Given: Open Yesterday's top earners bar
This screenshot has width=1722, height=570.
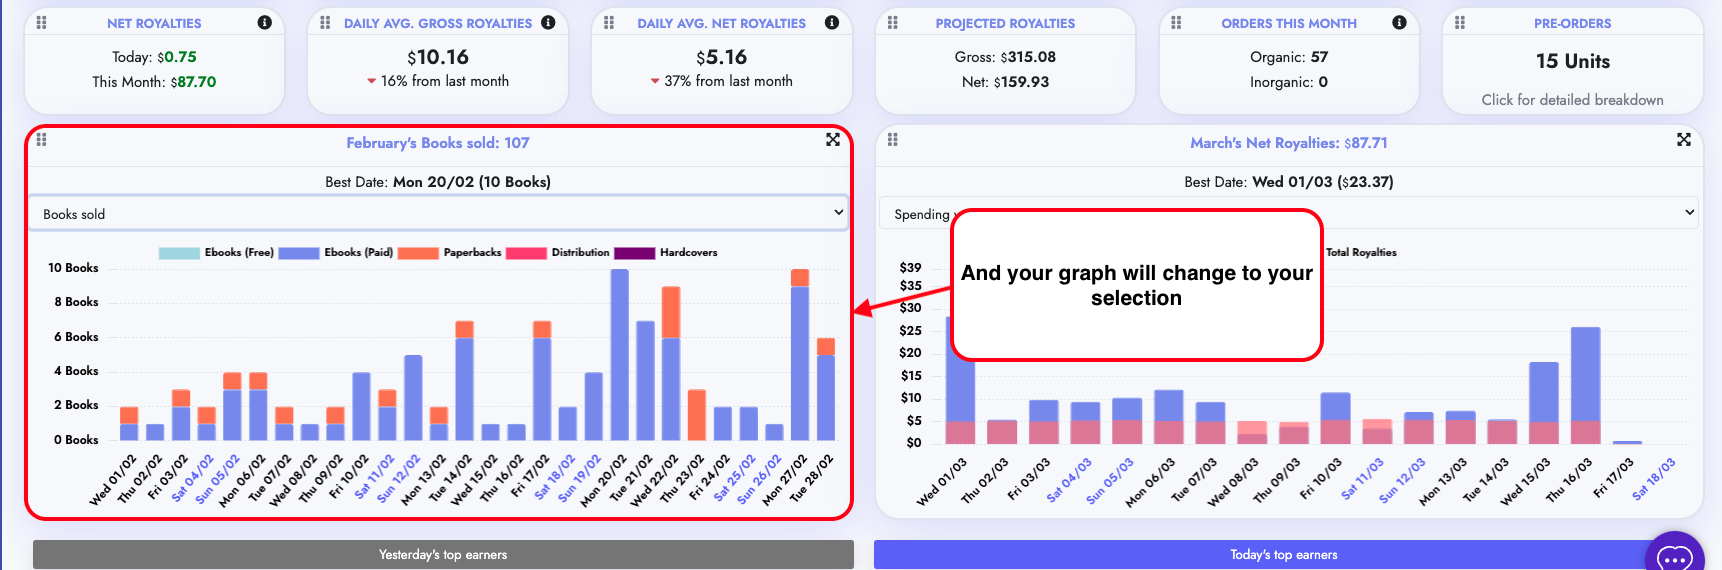Looking at the screenshot, I should pos(443,555).
